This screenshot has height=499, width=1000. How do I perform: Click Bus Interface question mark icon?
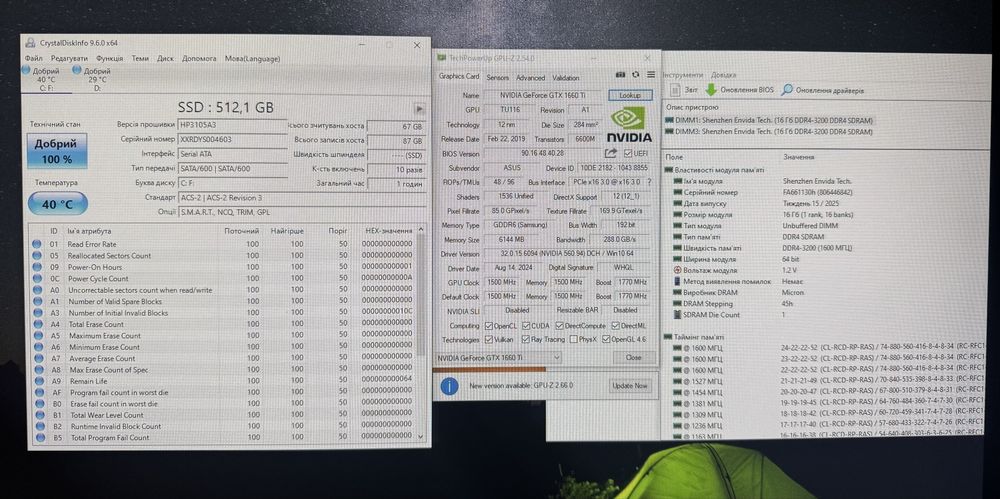649,182
